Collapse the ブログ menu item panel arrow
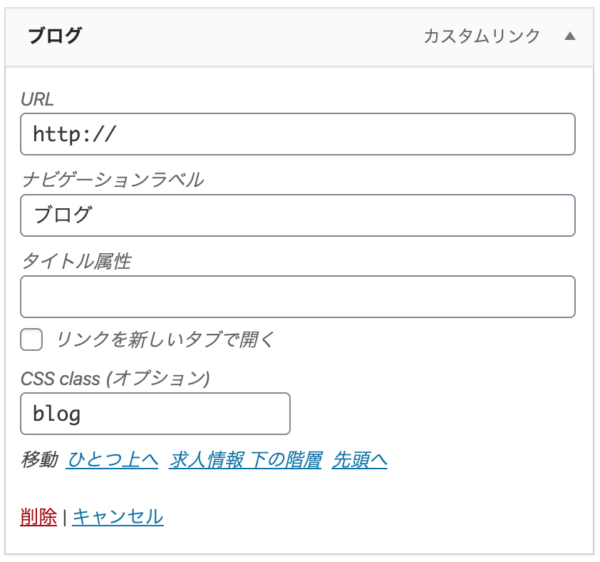Viewport: 600px width, 562px height. click(x=570, y=36)
